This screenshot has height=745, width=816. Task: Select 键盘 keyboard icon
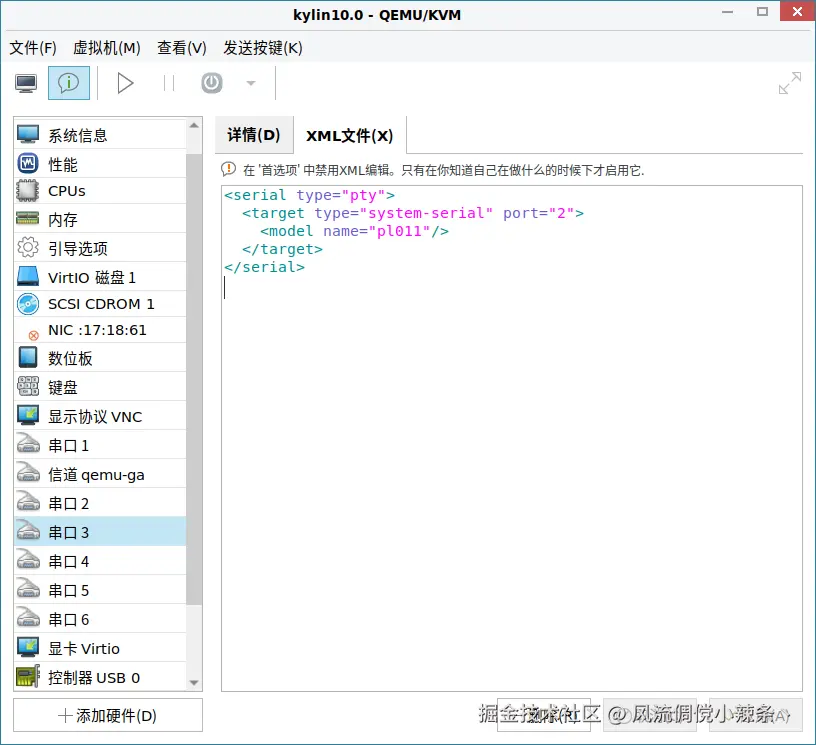28,386
